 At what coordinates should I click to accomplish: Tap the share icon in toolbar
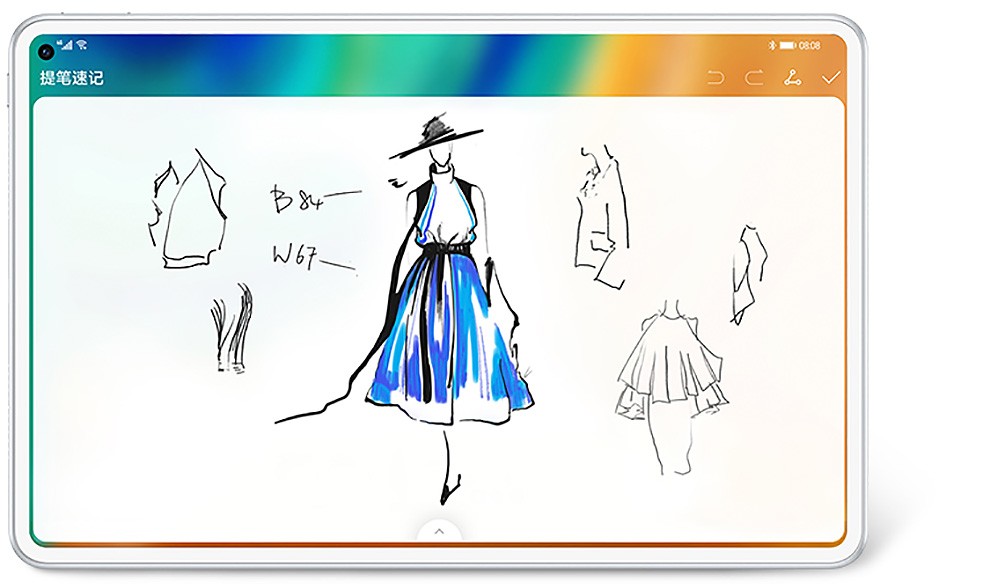[x=792, y=78]
